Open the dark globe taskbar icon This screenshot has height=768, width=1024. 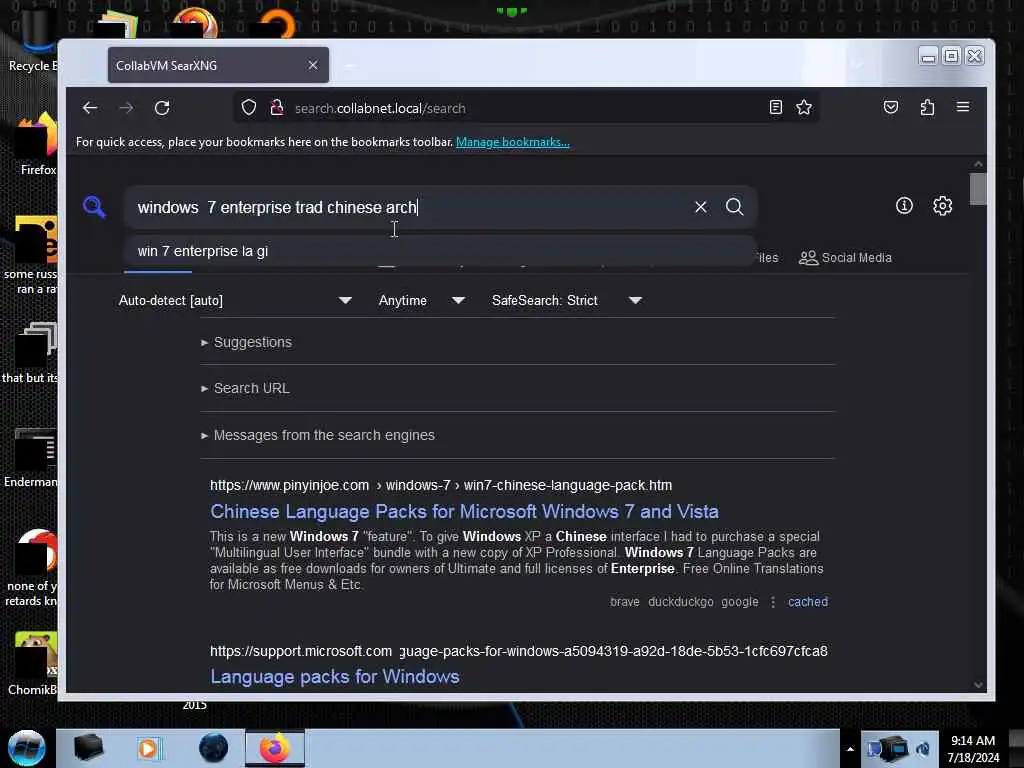(214, 748)
